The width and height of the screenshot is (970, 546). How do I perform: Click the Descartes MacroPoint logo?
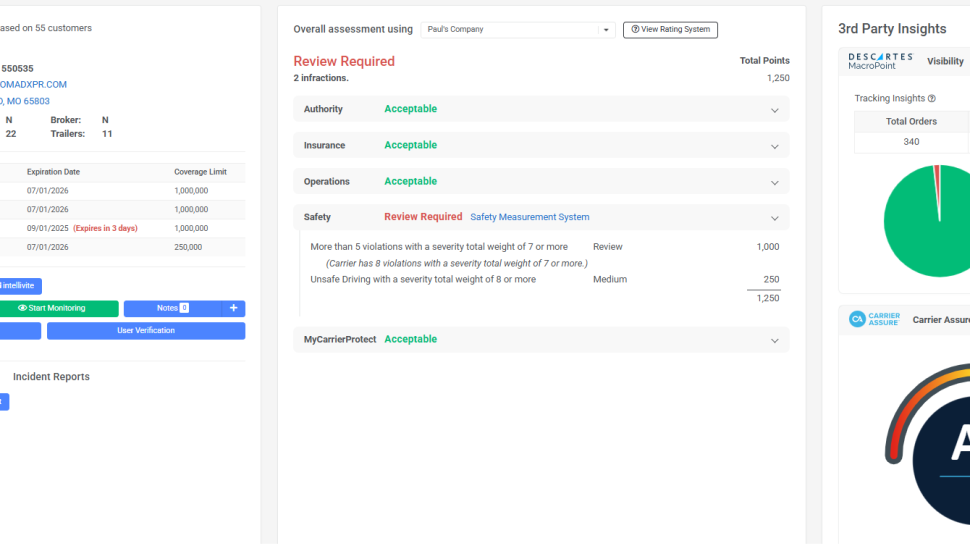click(x=881, y=61)
